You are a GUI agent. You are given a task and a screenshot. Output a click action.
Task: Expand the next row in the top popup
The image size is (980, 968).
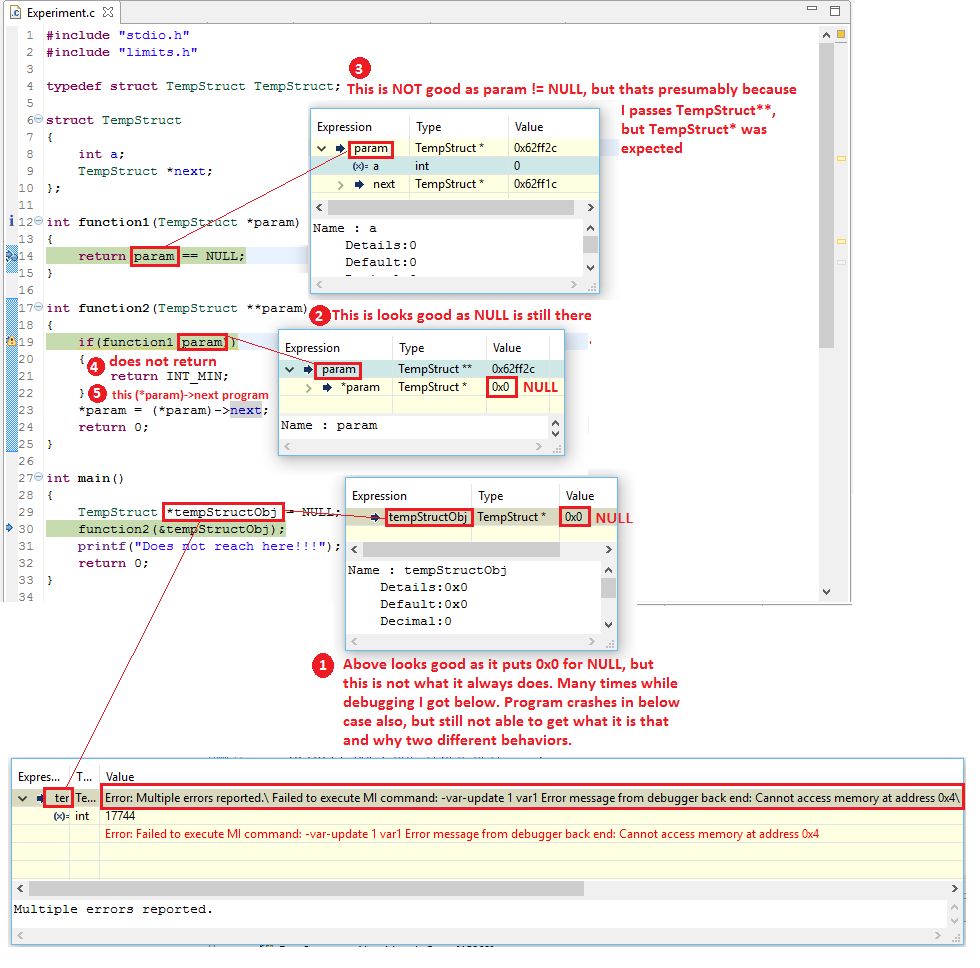coord(341,185)
